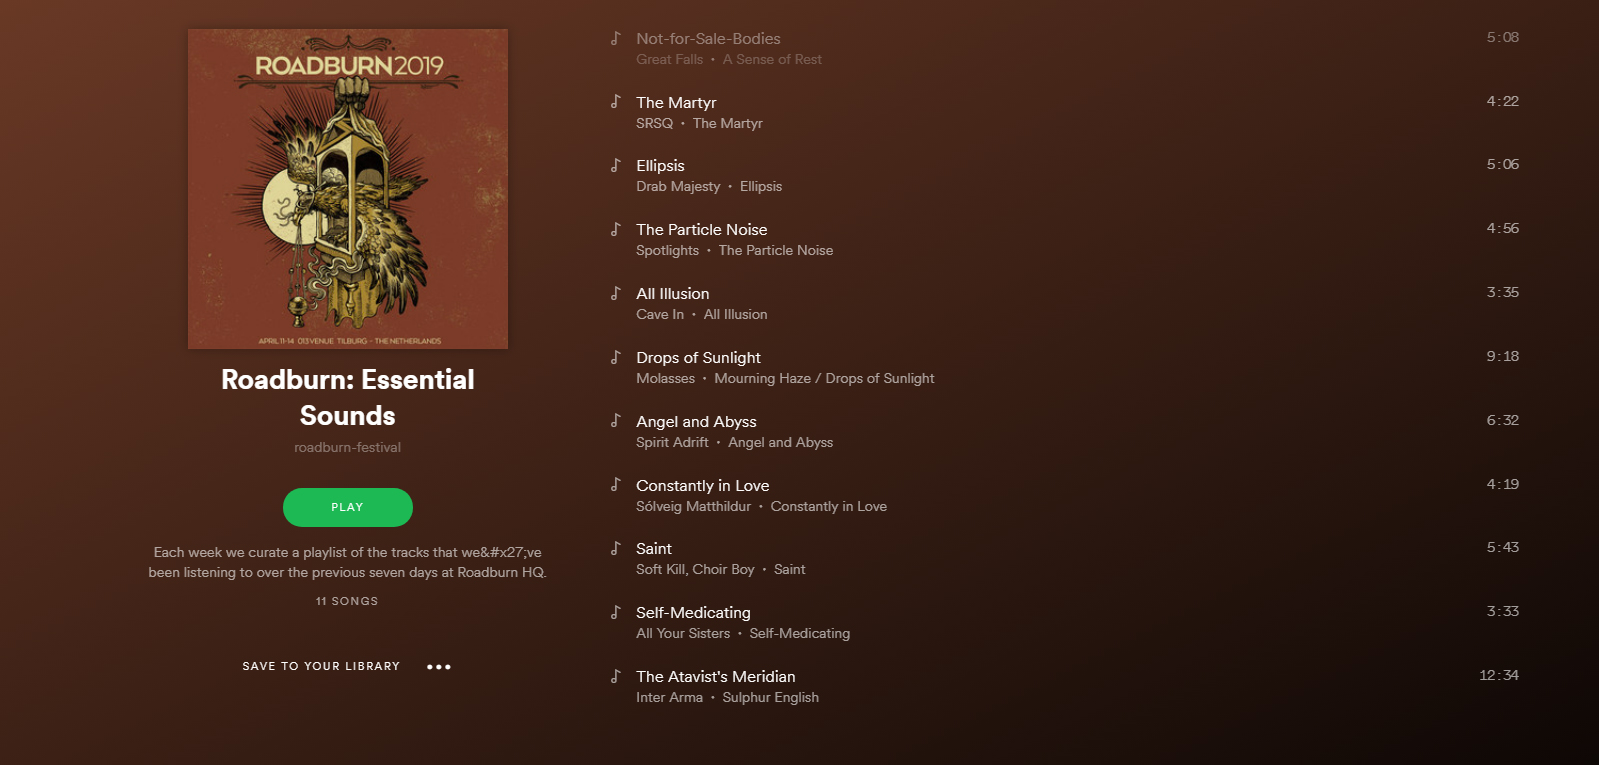
Task: Select the Saint track title
Action: pyautogui.click(x=654, y=549)
